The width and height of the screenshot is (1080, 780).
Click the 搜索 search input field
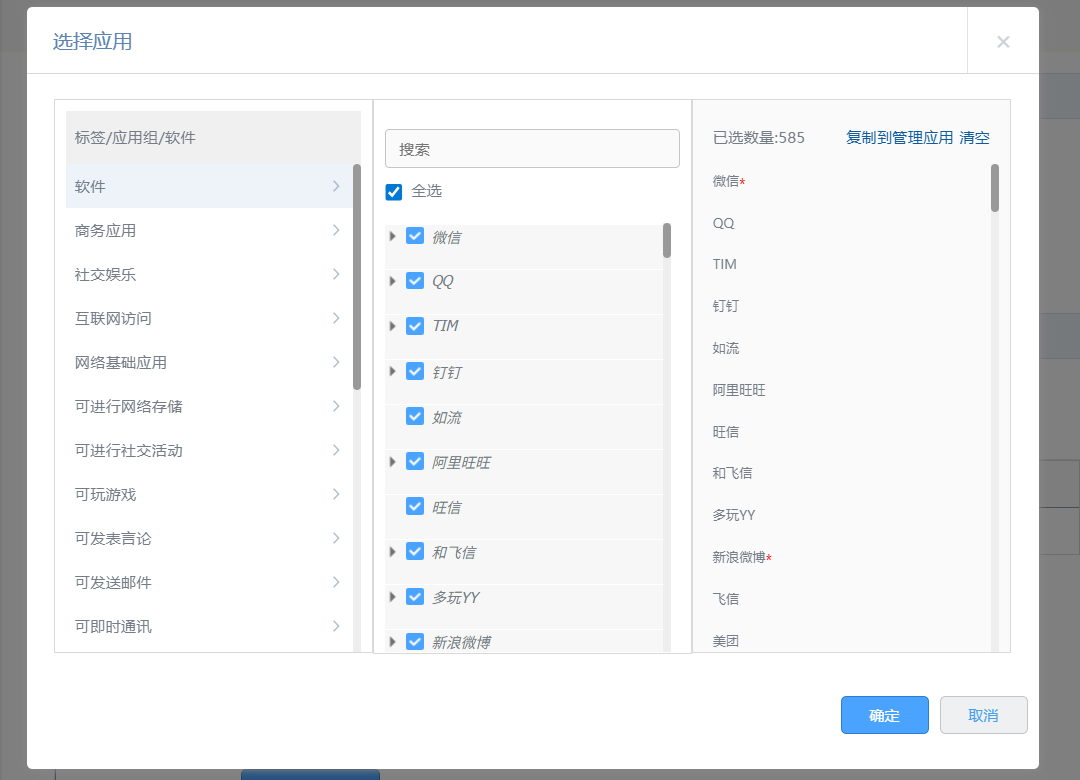(532, 147)
